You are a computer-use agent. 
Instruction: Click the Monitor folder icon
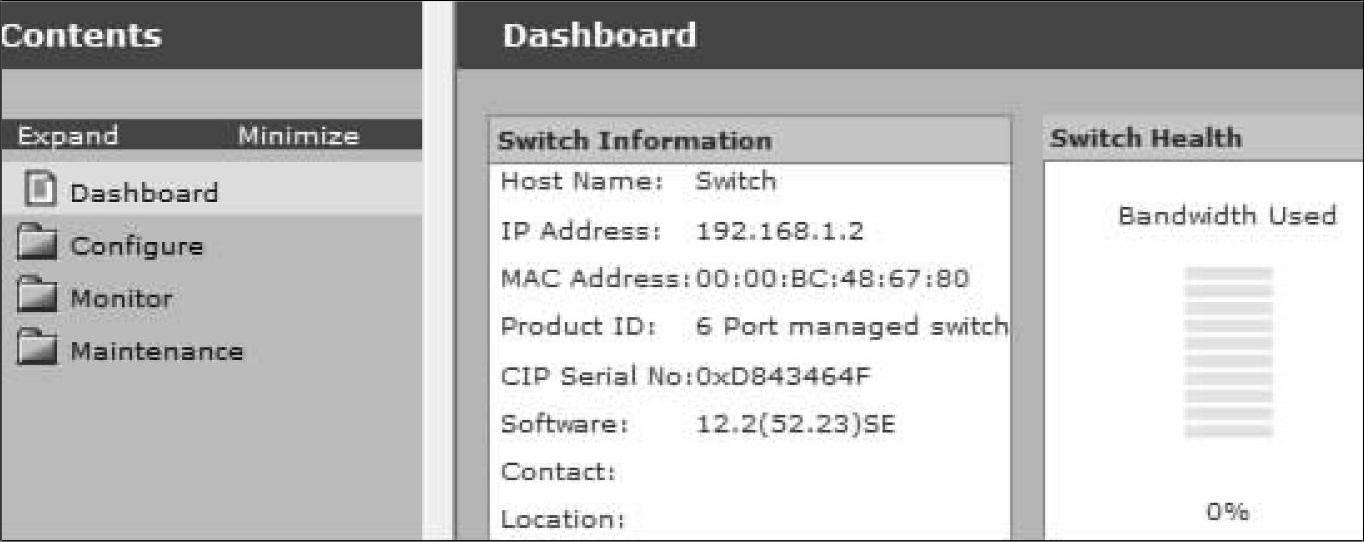pos(37,298)
